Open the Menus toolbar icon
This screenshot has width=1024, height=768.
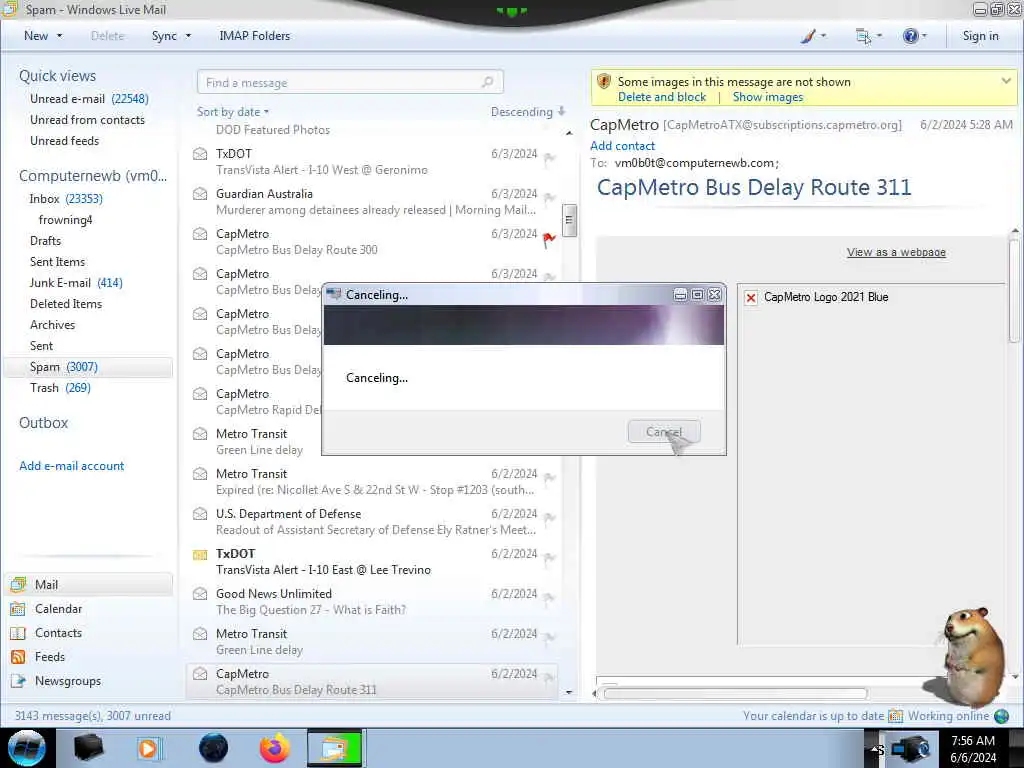click(863, 37)
